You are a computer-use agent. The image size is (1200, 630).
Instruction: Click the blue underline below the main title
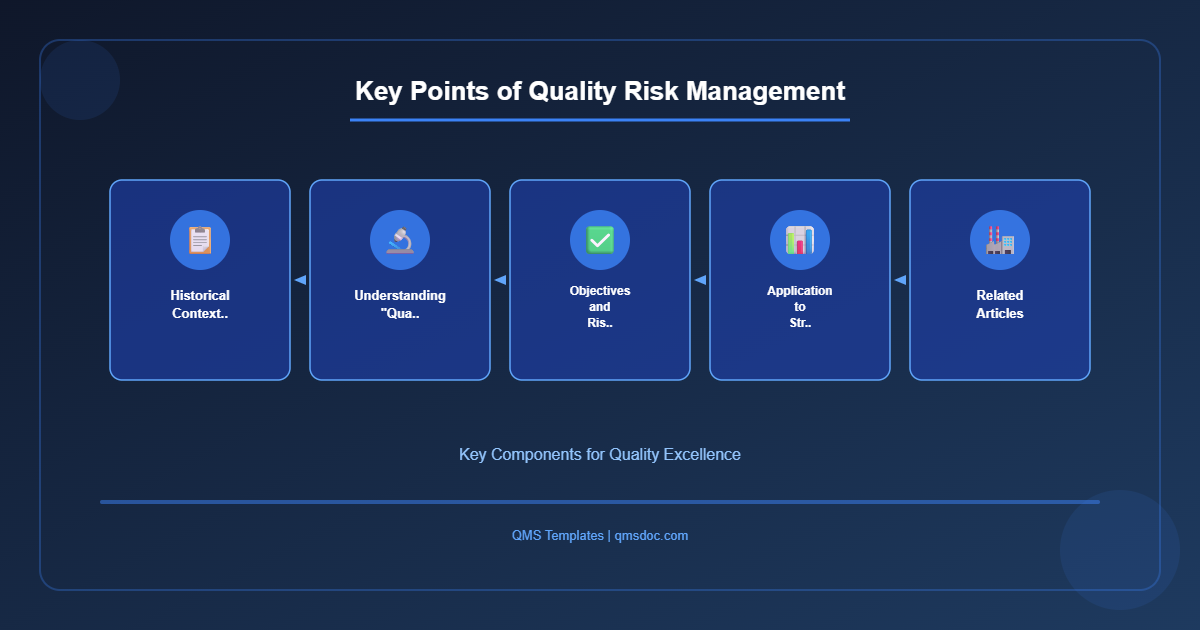click(599, 120)
